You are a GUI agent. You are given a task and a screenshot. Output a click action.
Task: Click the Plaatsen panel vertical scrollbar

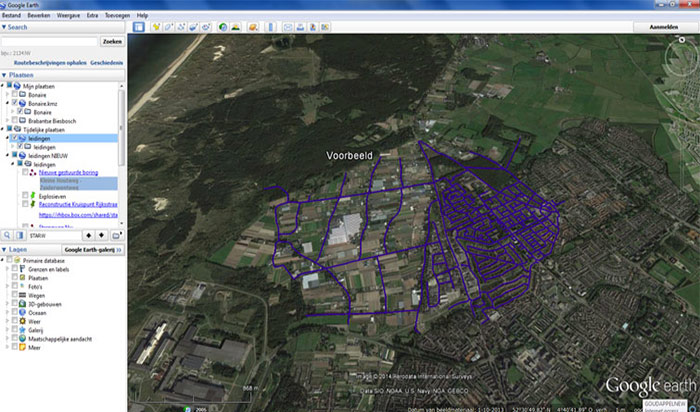(121, 127)
